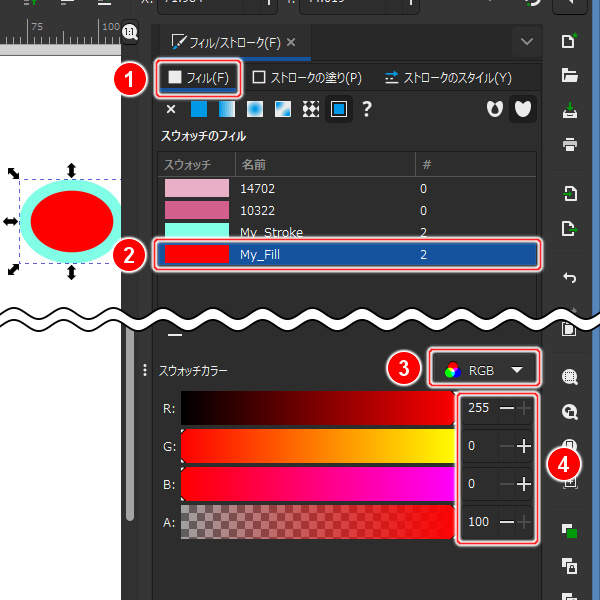Click left-middle scale handle of selection

tap(10, 221)
